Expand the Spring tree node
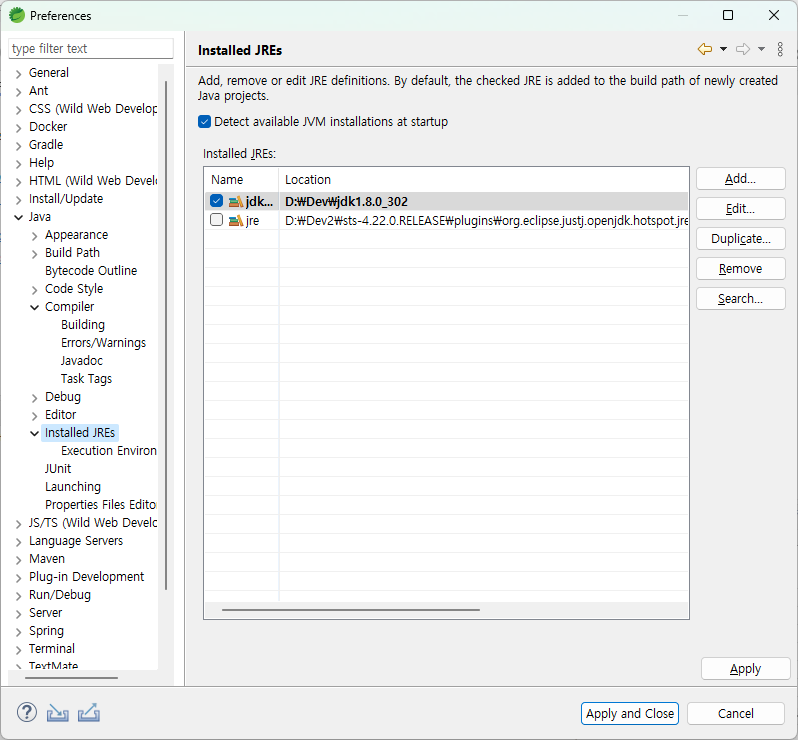This screenshot has height=740, width=798. point(18,632)
